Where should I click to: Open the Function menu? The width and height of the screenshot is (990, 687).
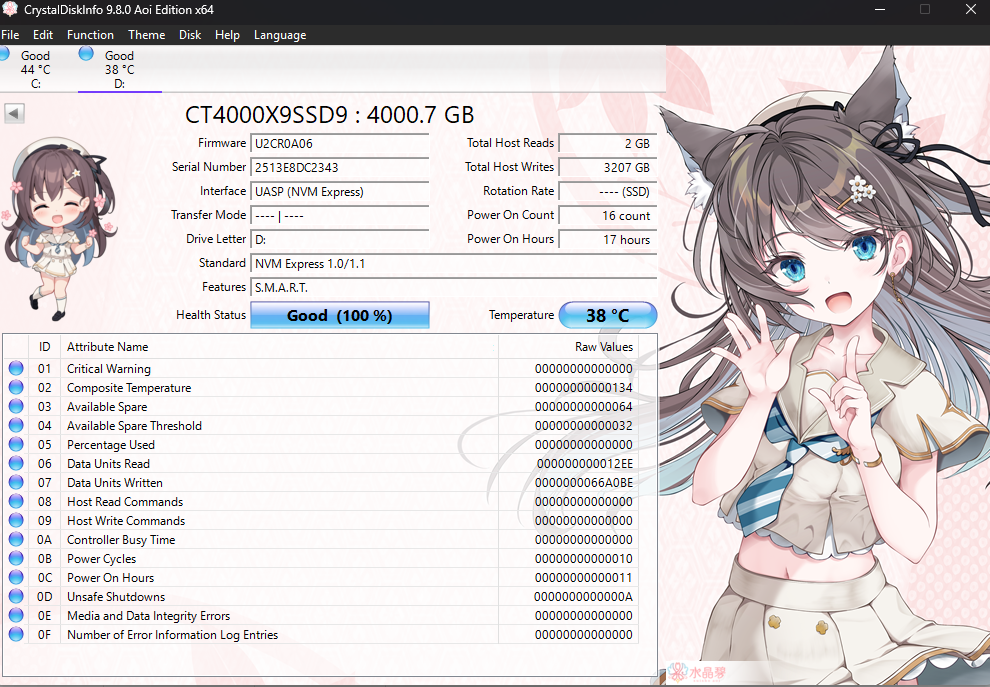tap(90, 35)
